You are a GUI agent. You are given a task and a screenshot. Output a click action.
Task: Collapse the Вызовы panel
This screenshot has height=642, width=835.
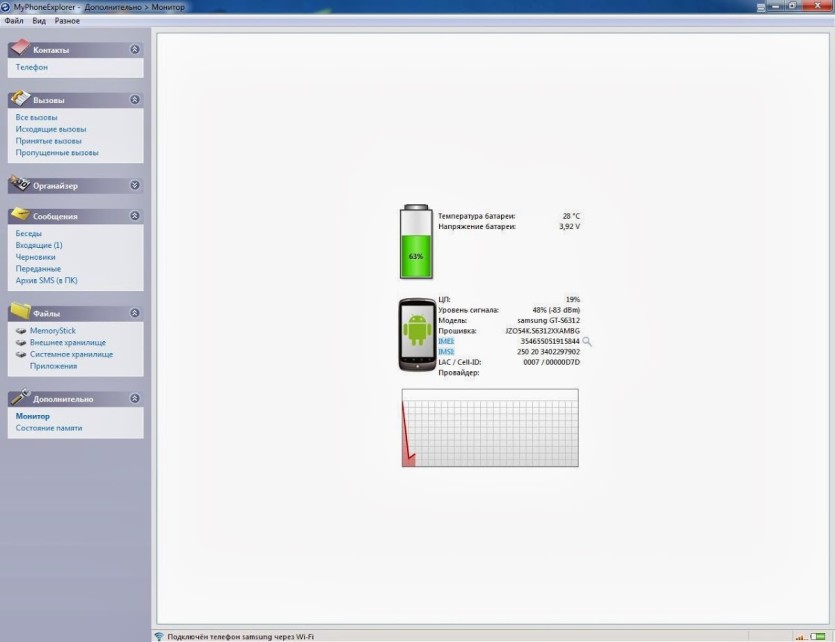click(x=135, y=100)
